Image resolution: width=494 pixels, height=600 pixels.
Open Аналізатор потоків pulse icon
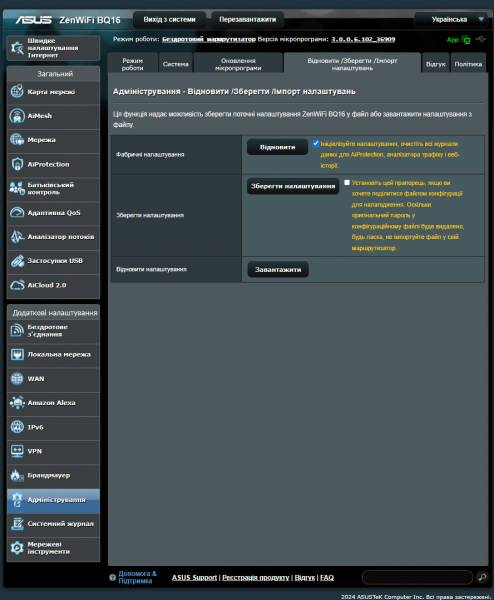coord(17,236)
